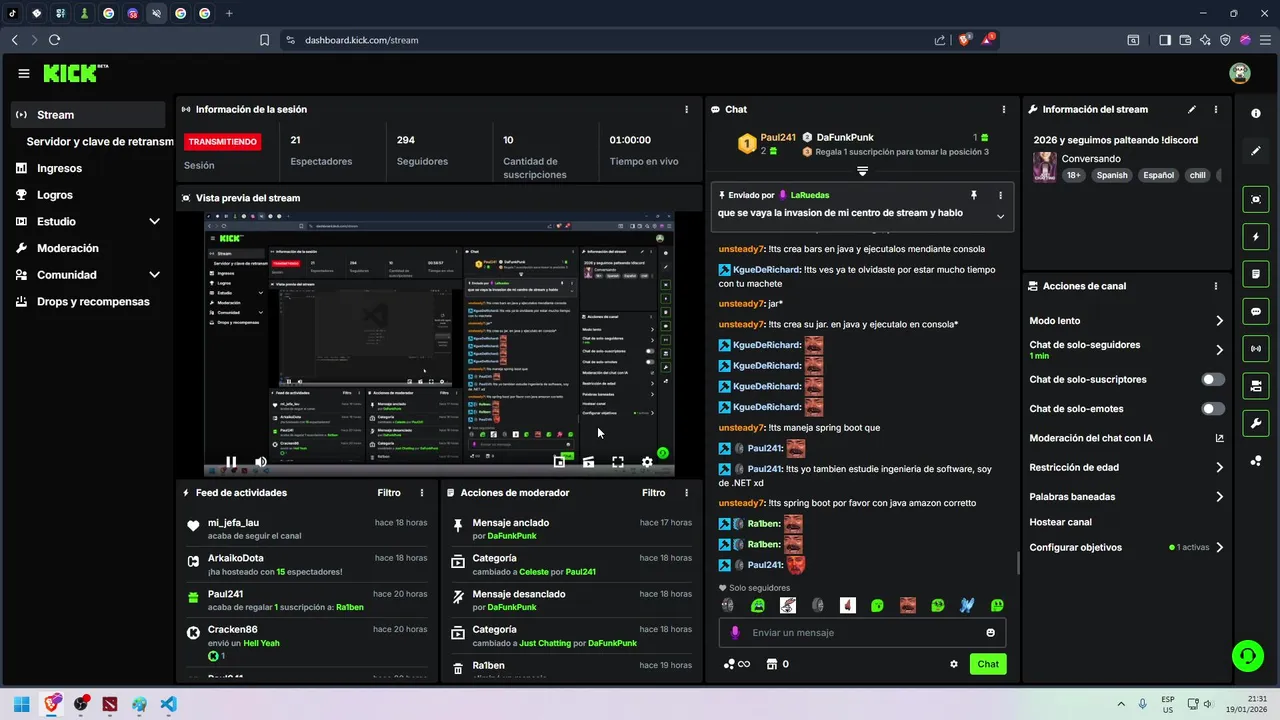Edit stream info with pencil icon
1280x720 pixels.
point(1191,109)
